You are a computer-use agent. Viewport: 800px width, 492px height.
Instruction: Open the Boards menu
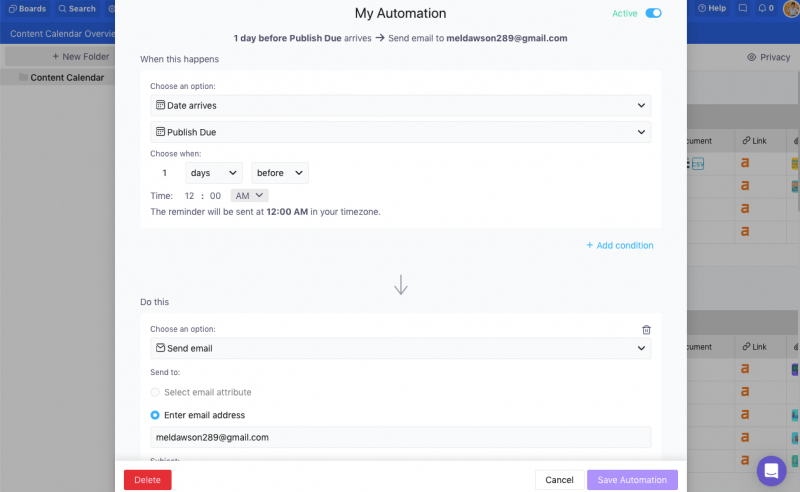(26, 9)
